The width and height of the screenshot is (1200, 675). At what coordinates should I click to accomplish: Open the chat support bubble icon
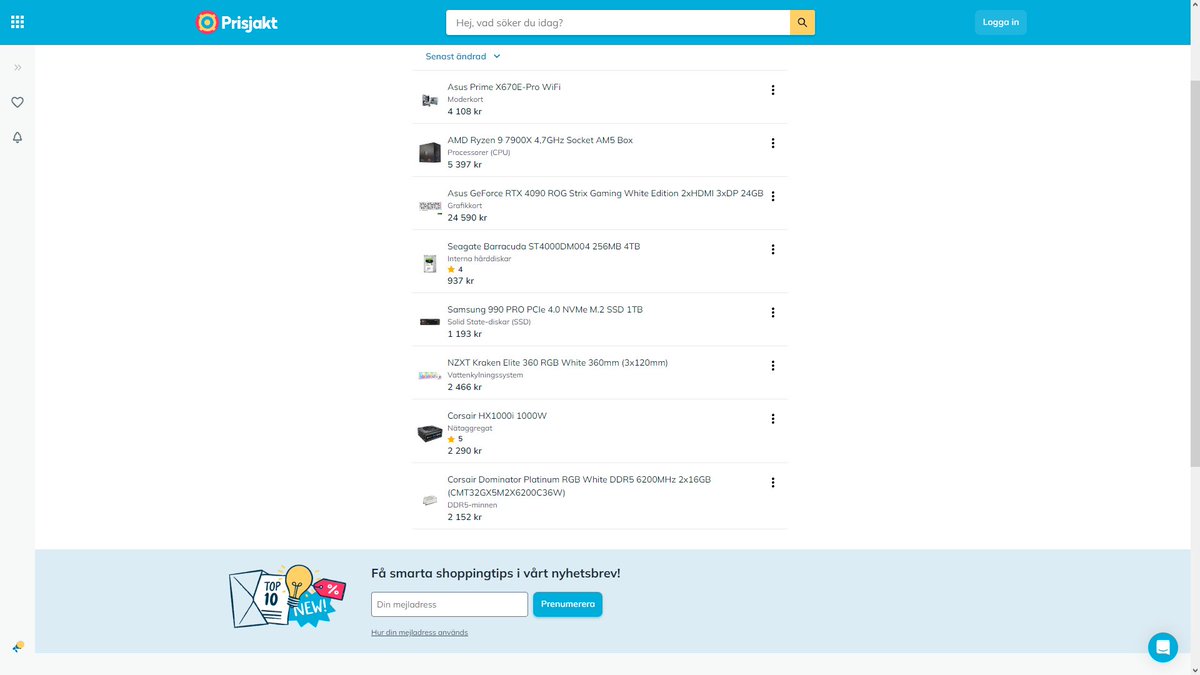point(1163,647)
